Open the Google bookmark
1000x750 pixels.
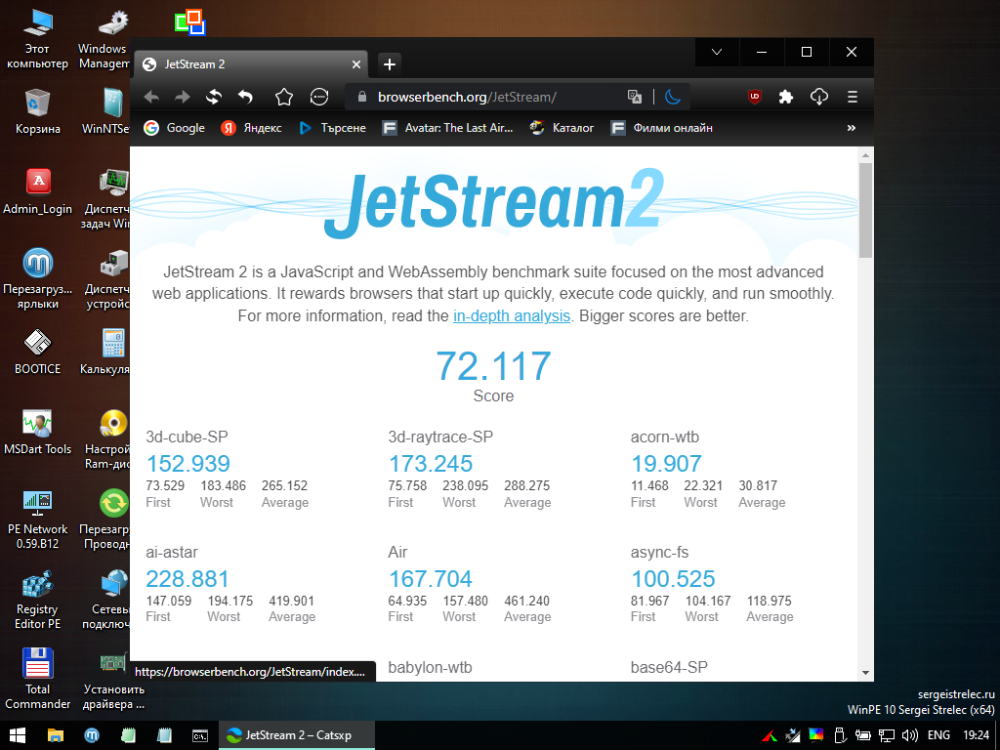(x=174, y=128)
